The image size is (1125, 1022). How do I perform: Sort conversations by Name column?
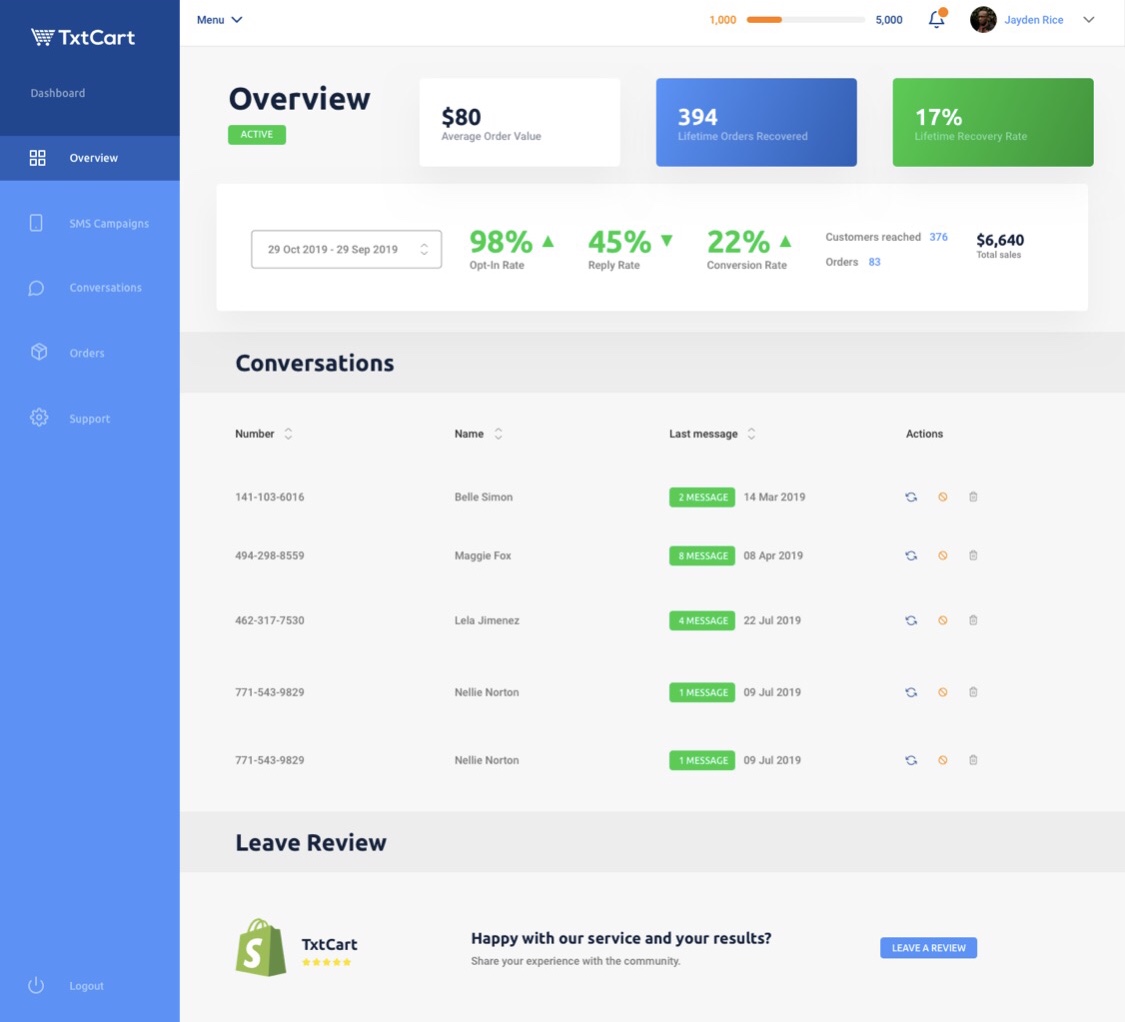498,433
